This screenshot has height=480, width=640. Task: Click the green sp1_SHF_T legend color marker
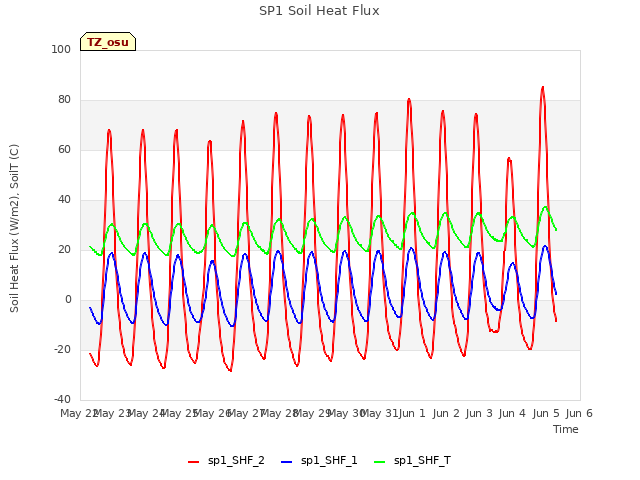pyautogui.click(x=380, y=462)
